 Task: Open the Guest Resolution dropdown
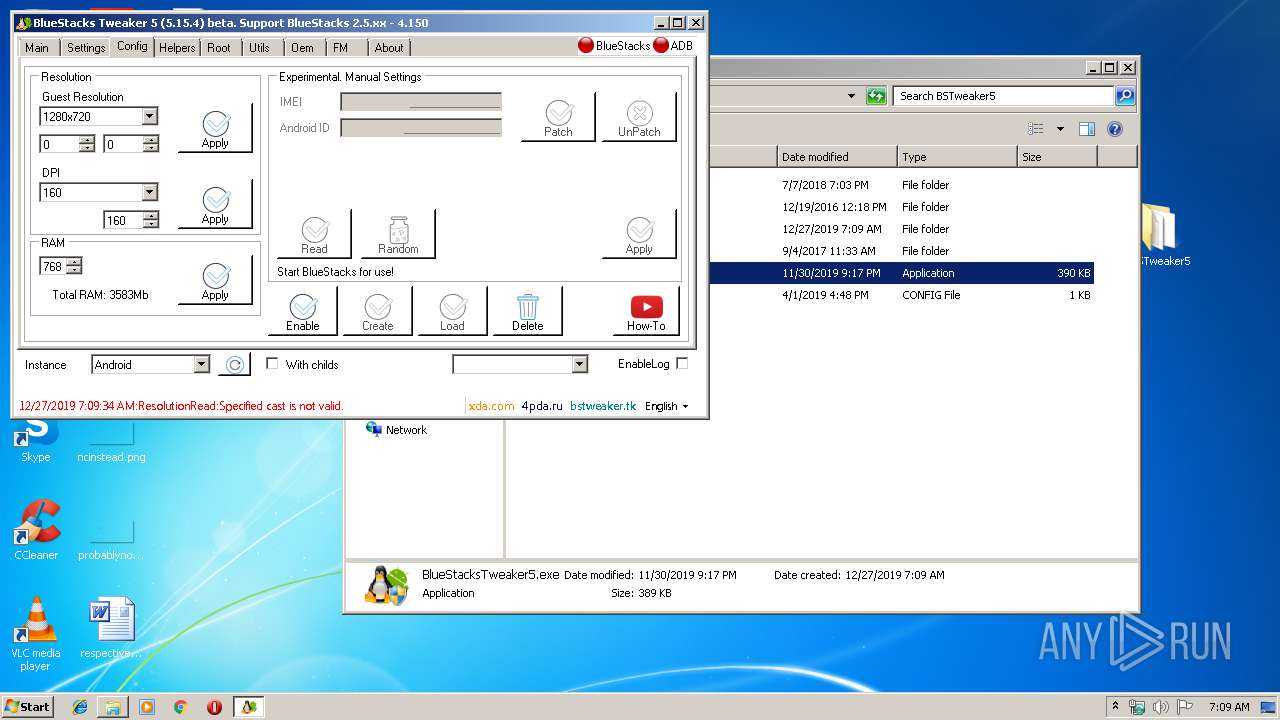pos(149,116)
